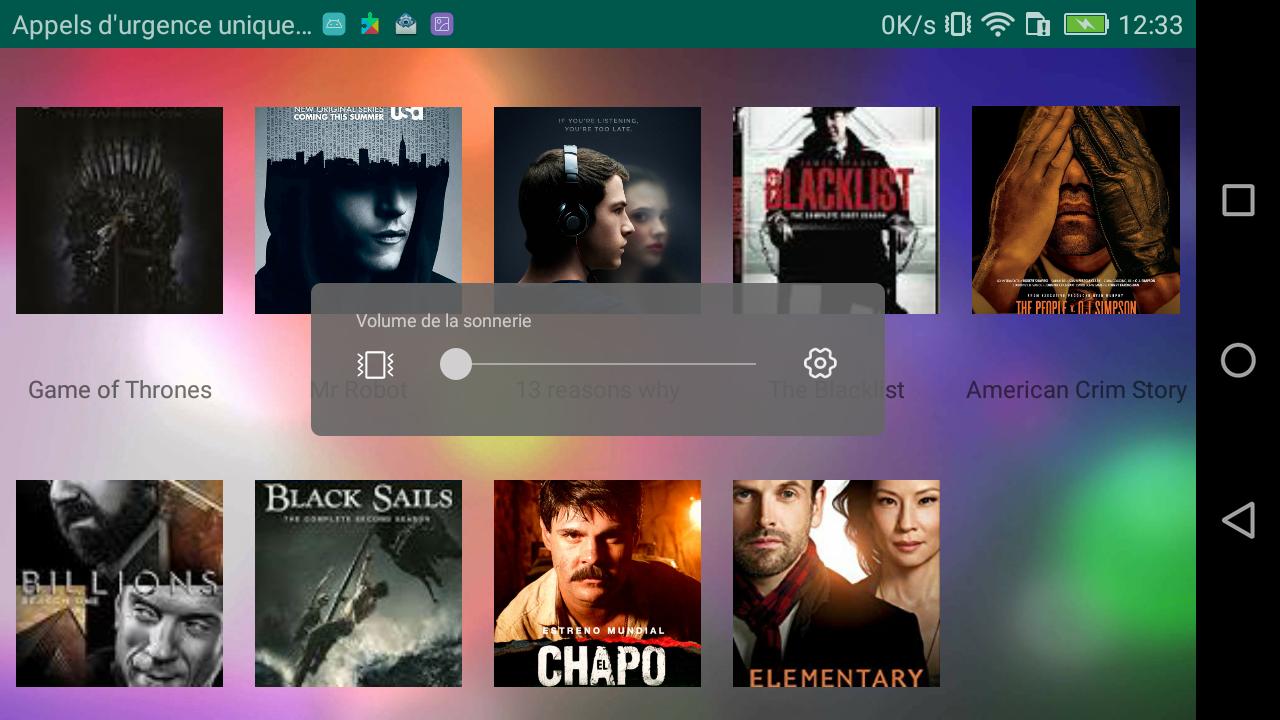
Task: Click the ringtone volume slider track
Action: (598, 364)
